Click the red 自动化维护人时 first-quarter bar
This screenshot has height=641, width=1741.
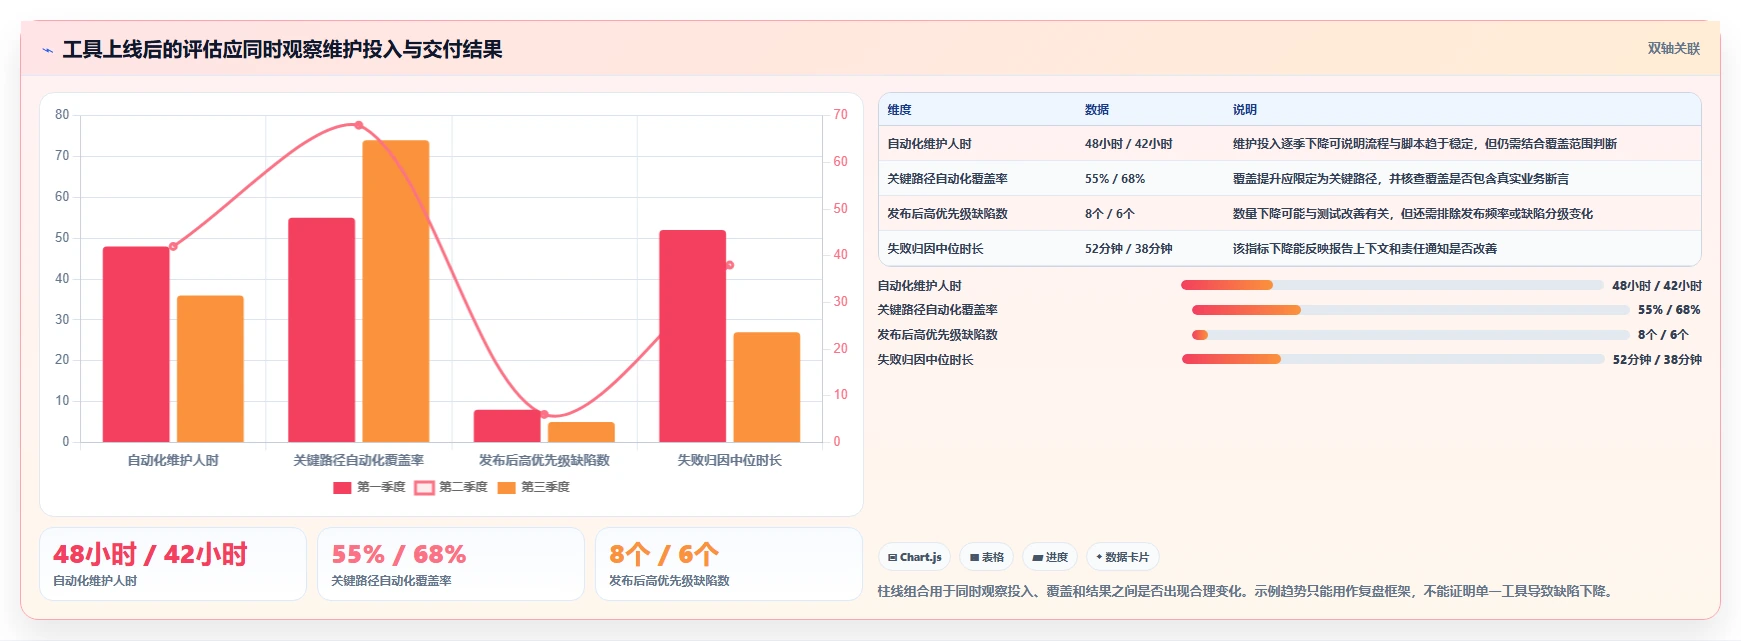click(x=136, y=344)
